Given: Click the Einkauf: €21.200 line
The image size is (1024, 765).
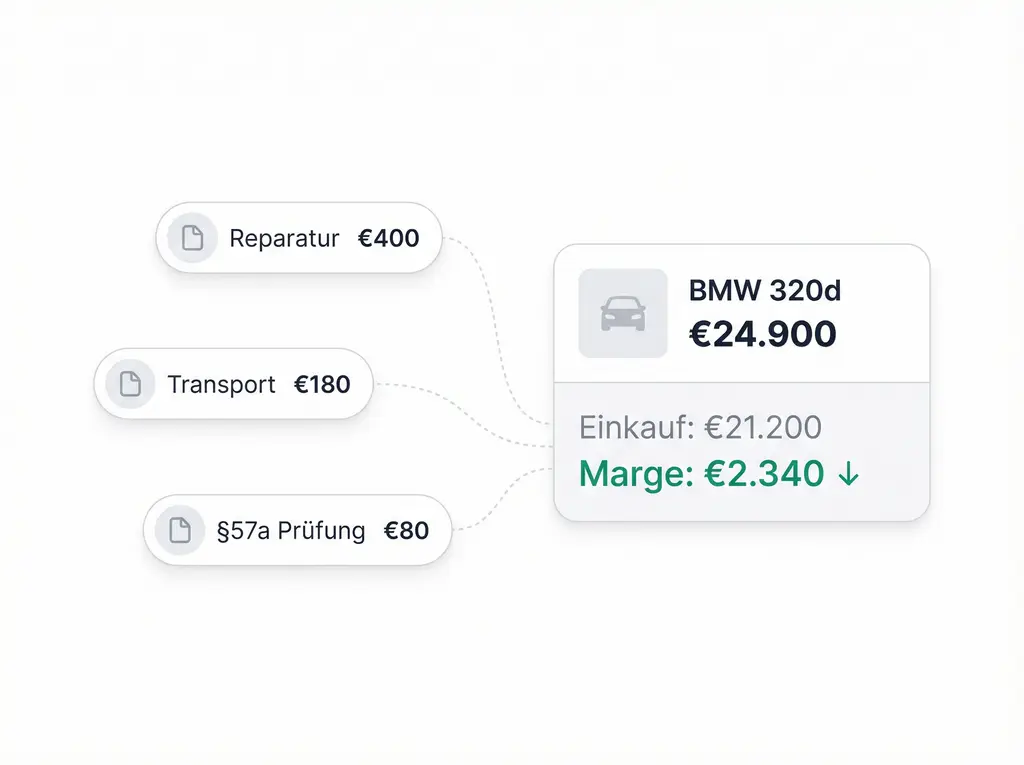Looking at the screenshot, I should (x=700, y=428).
